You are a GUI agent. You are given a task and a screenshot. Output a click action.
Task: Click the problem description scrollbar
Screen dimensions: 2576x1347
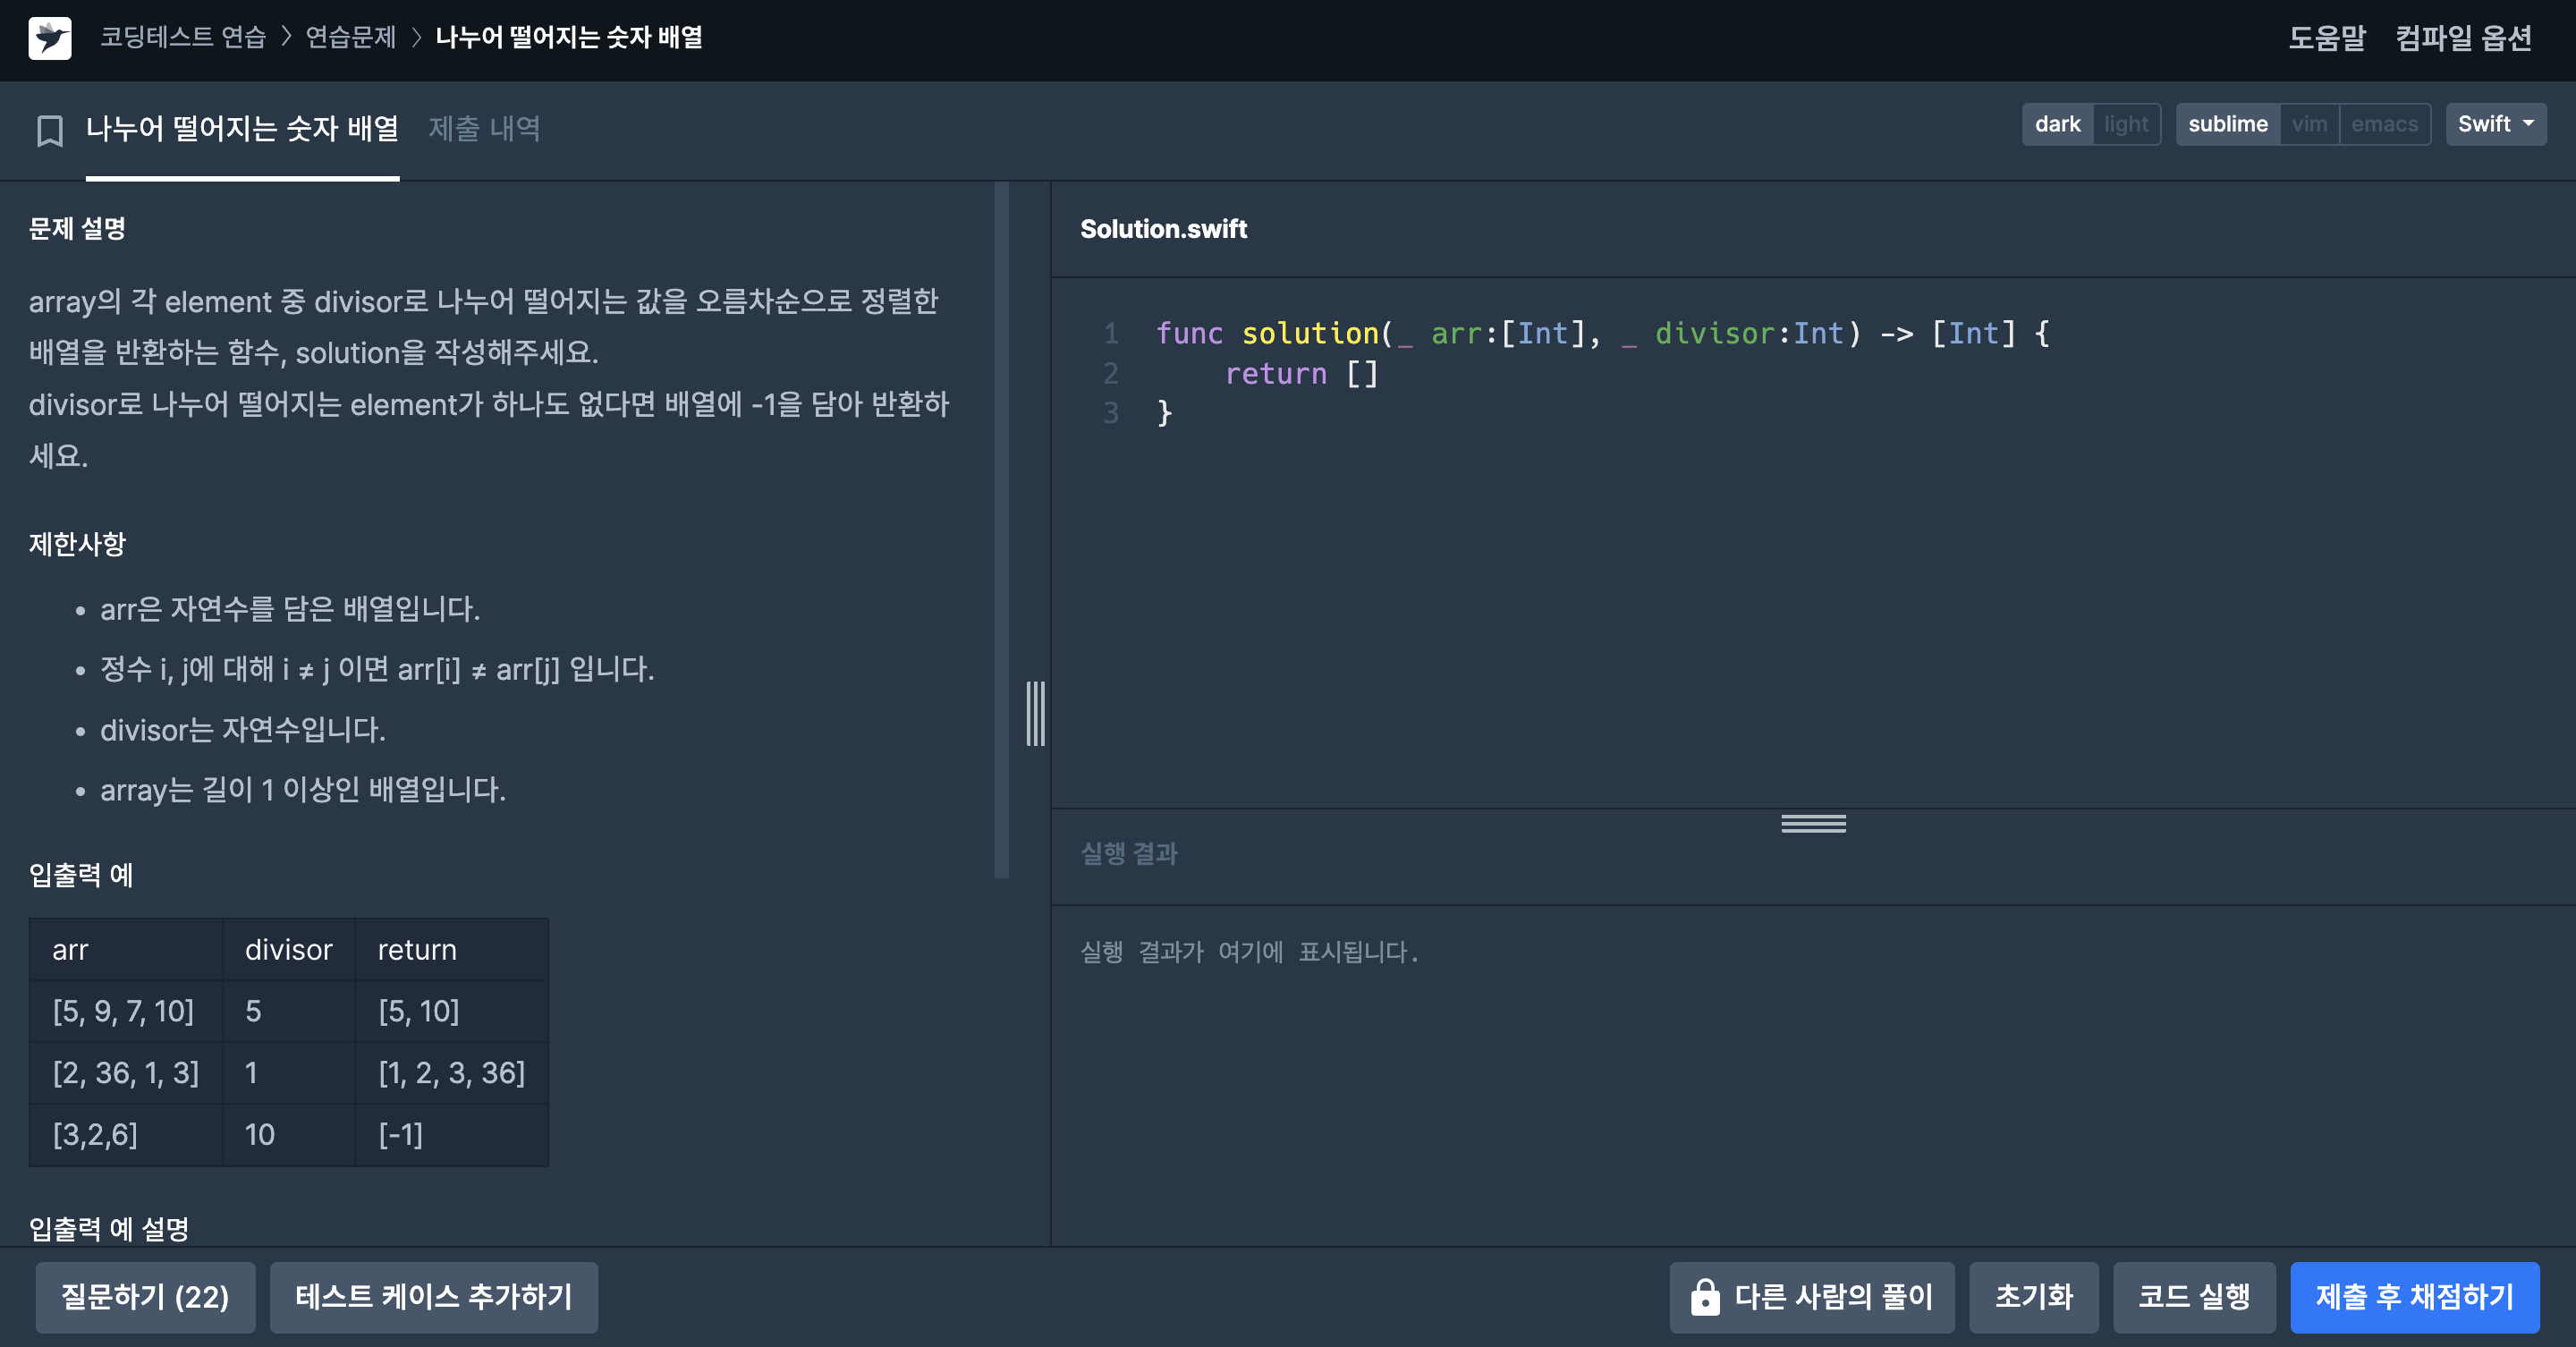(x=1001, y=530)
